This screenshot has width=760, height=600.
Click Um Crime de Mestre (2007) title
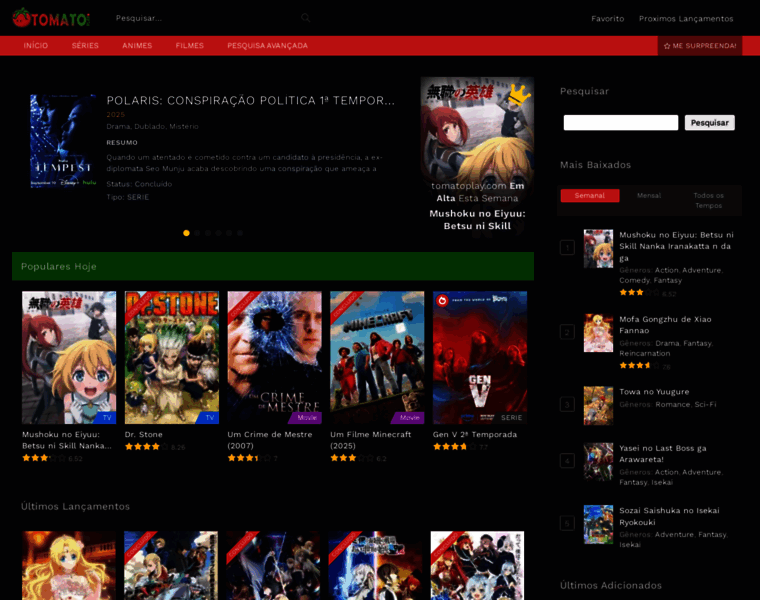pos(270,440)
